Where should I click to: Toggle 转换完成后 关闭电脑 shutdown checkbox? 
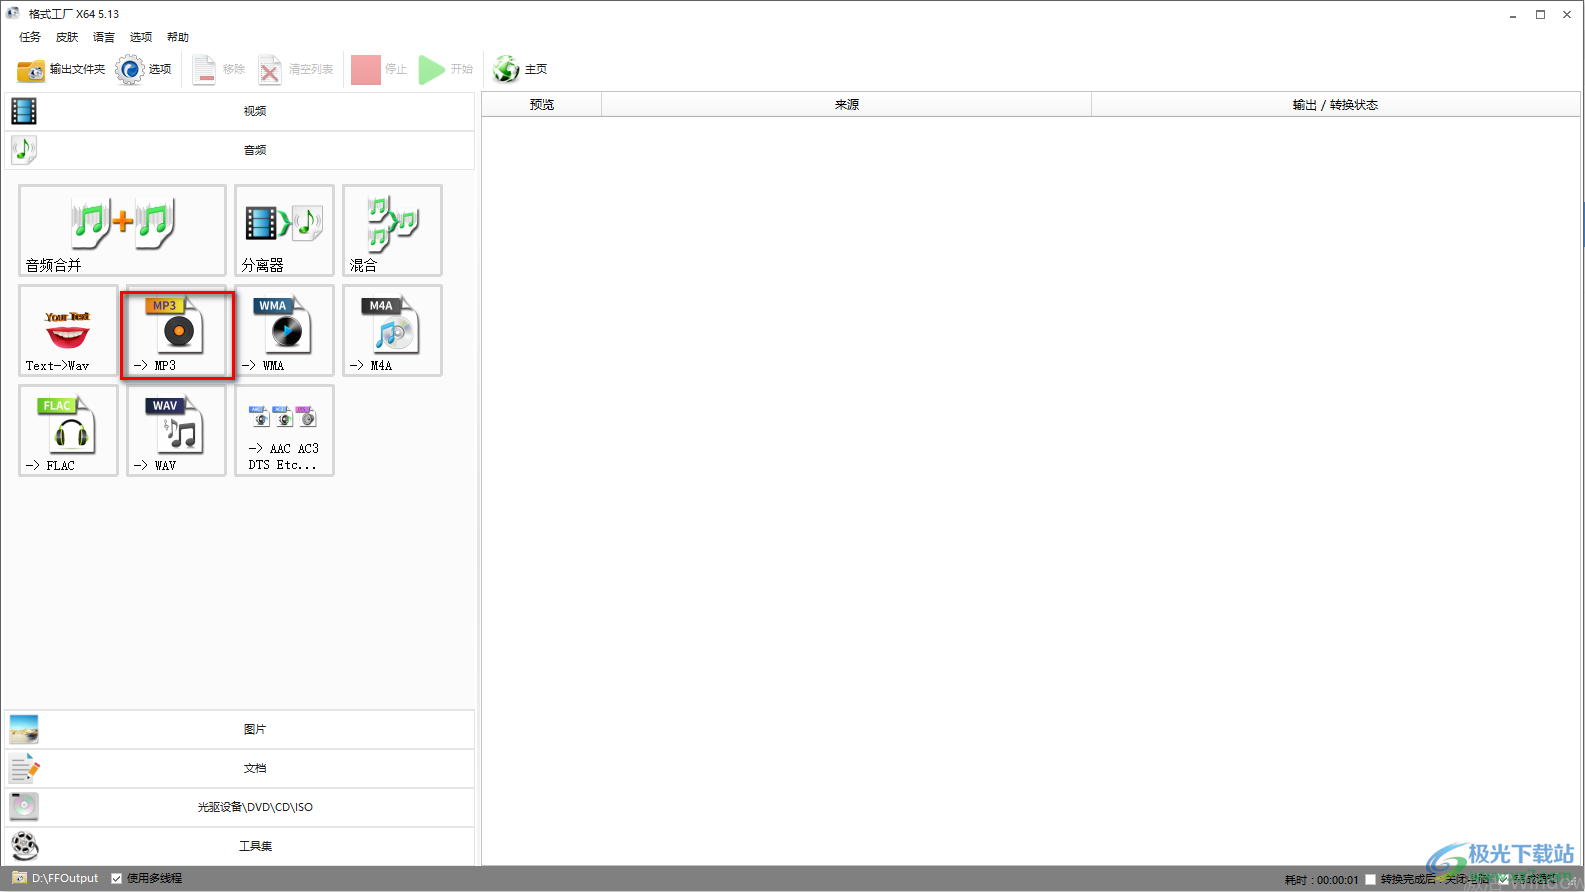(1371, 880)
